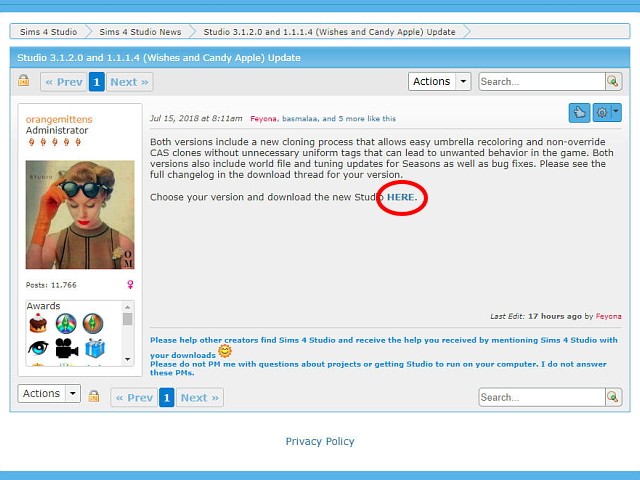
Task: Click the post timestamp Jul 15, 2018
Action: (196, 118)
